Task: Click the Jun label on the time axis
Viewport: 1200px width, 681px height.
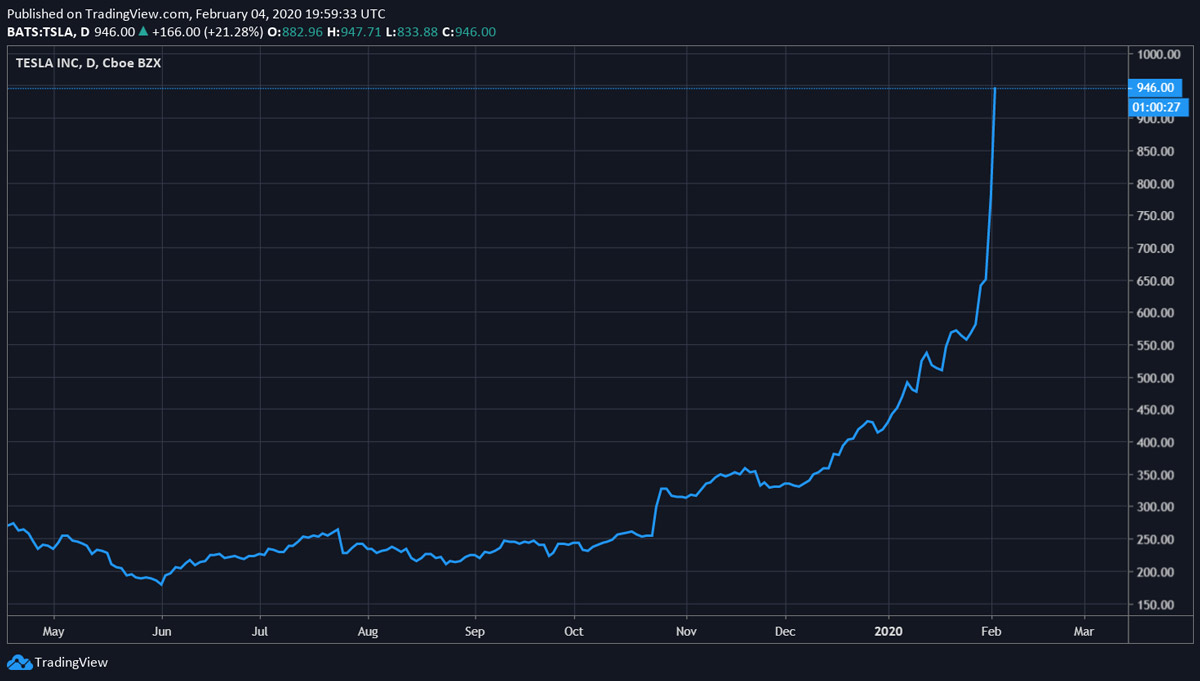Action: [161, 632]
